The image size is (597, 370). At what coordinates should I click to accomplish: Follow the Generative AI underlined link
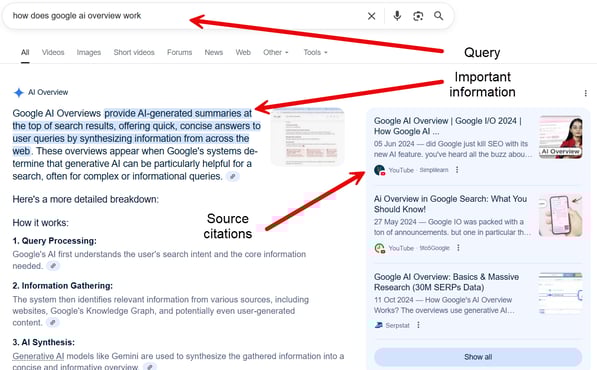pyautogui.click(x=38, y=356)
